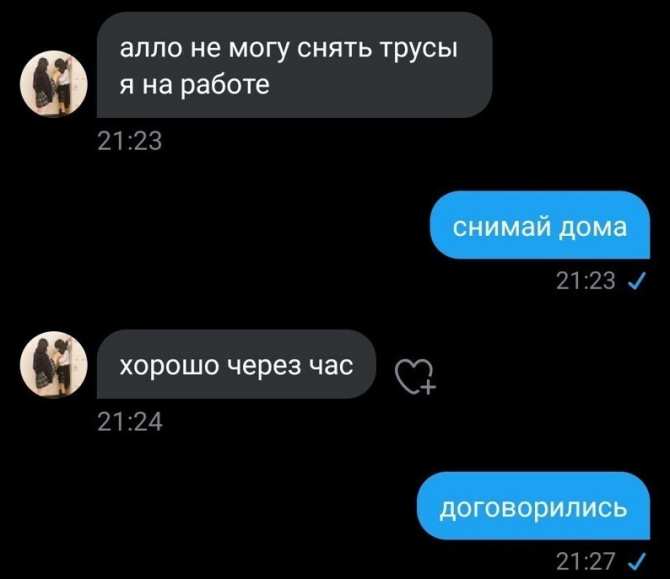This screenshot has height=579, width=670.
Task: Click the word "хорошо" in gray bubble
Action: (169, 367)
